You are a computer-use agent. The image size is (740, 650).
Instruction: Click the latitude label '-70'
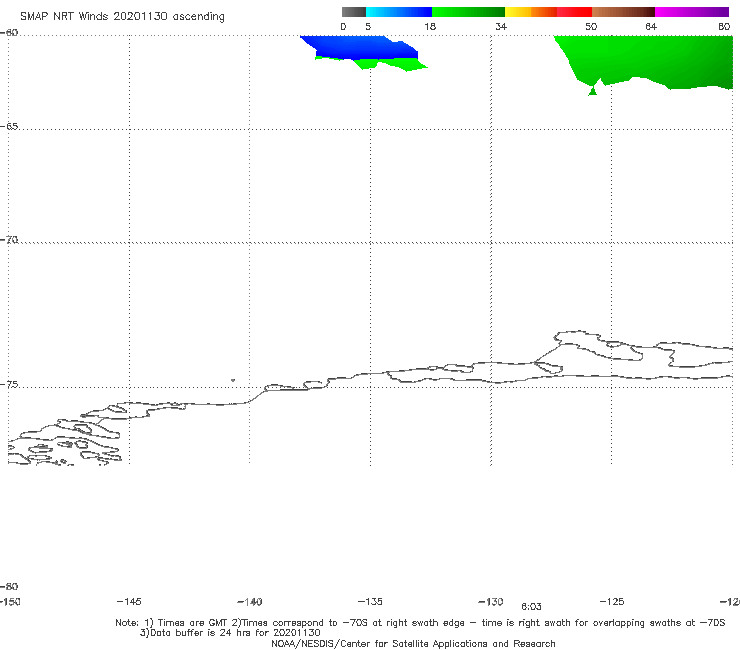pyautogui.click(x=9, y=240)
